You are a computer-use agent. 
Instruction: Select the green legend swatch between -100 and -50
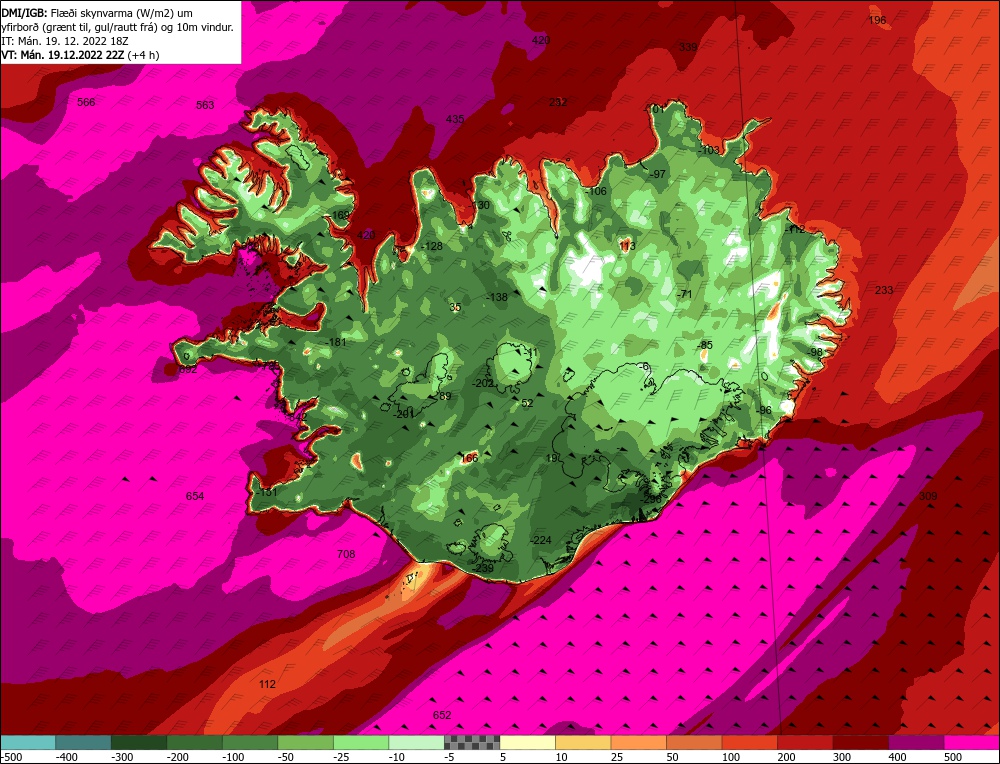(x=250, y=742)
